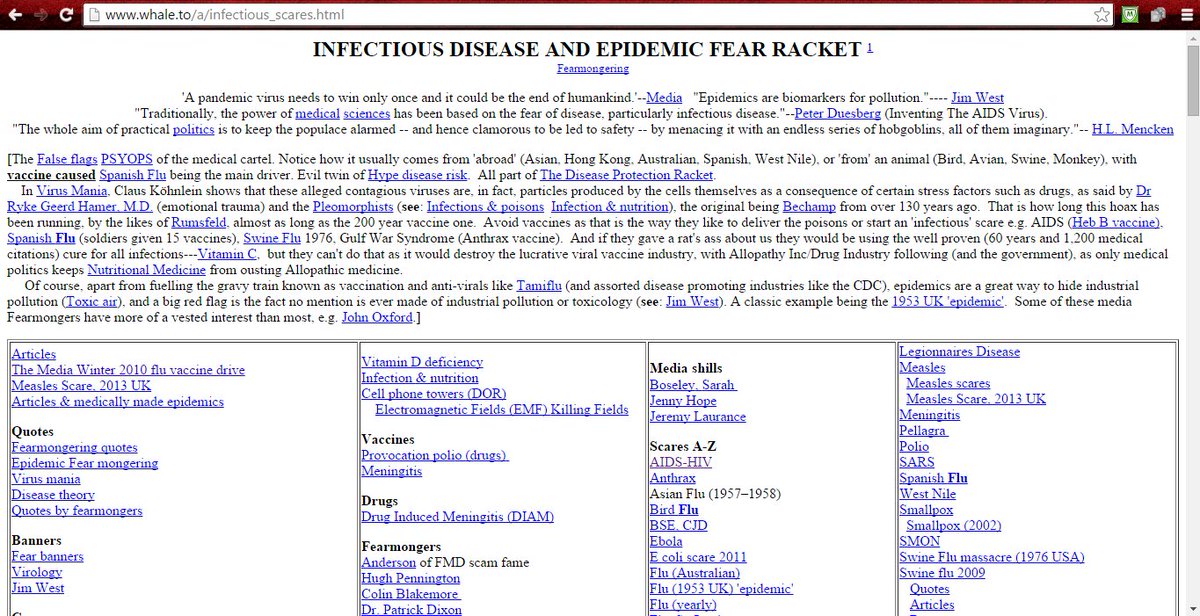Viewport: 1200px width, 616px height.
Task: Click Swine Flu massacre (1976 USA) link
Action: click(x=992, y=558)
